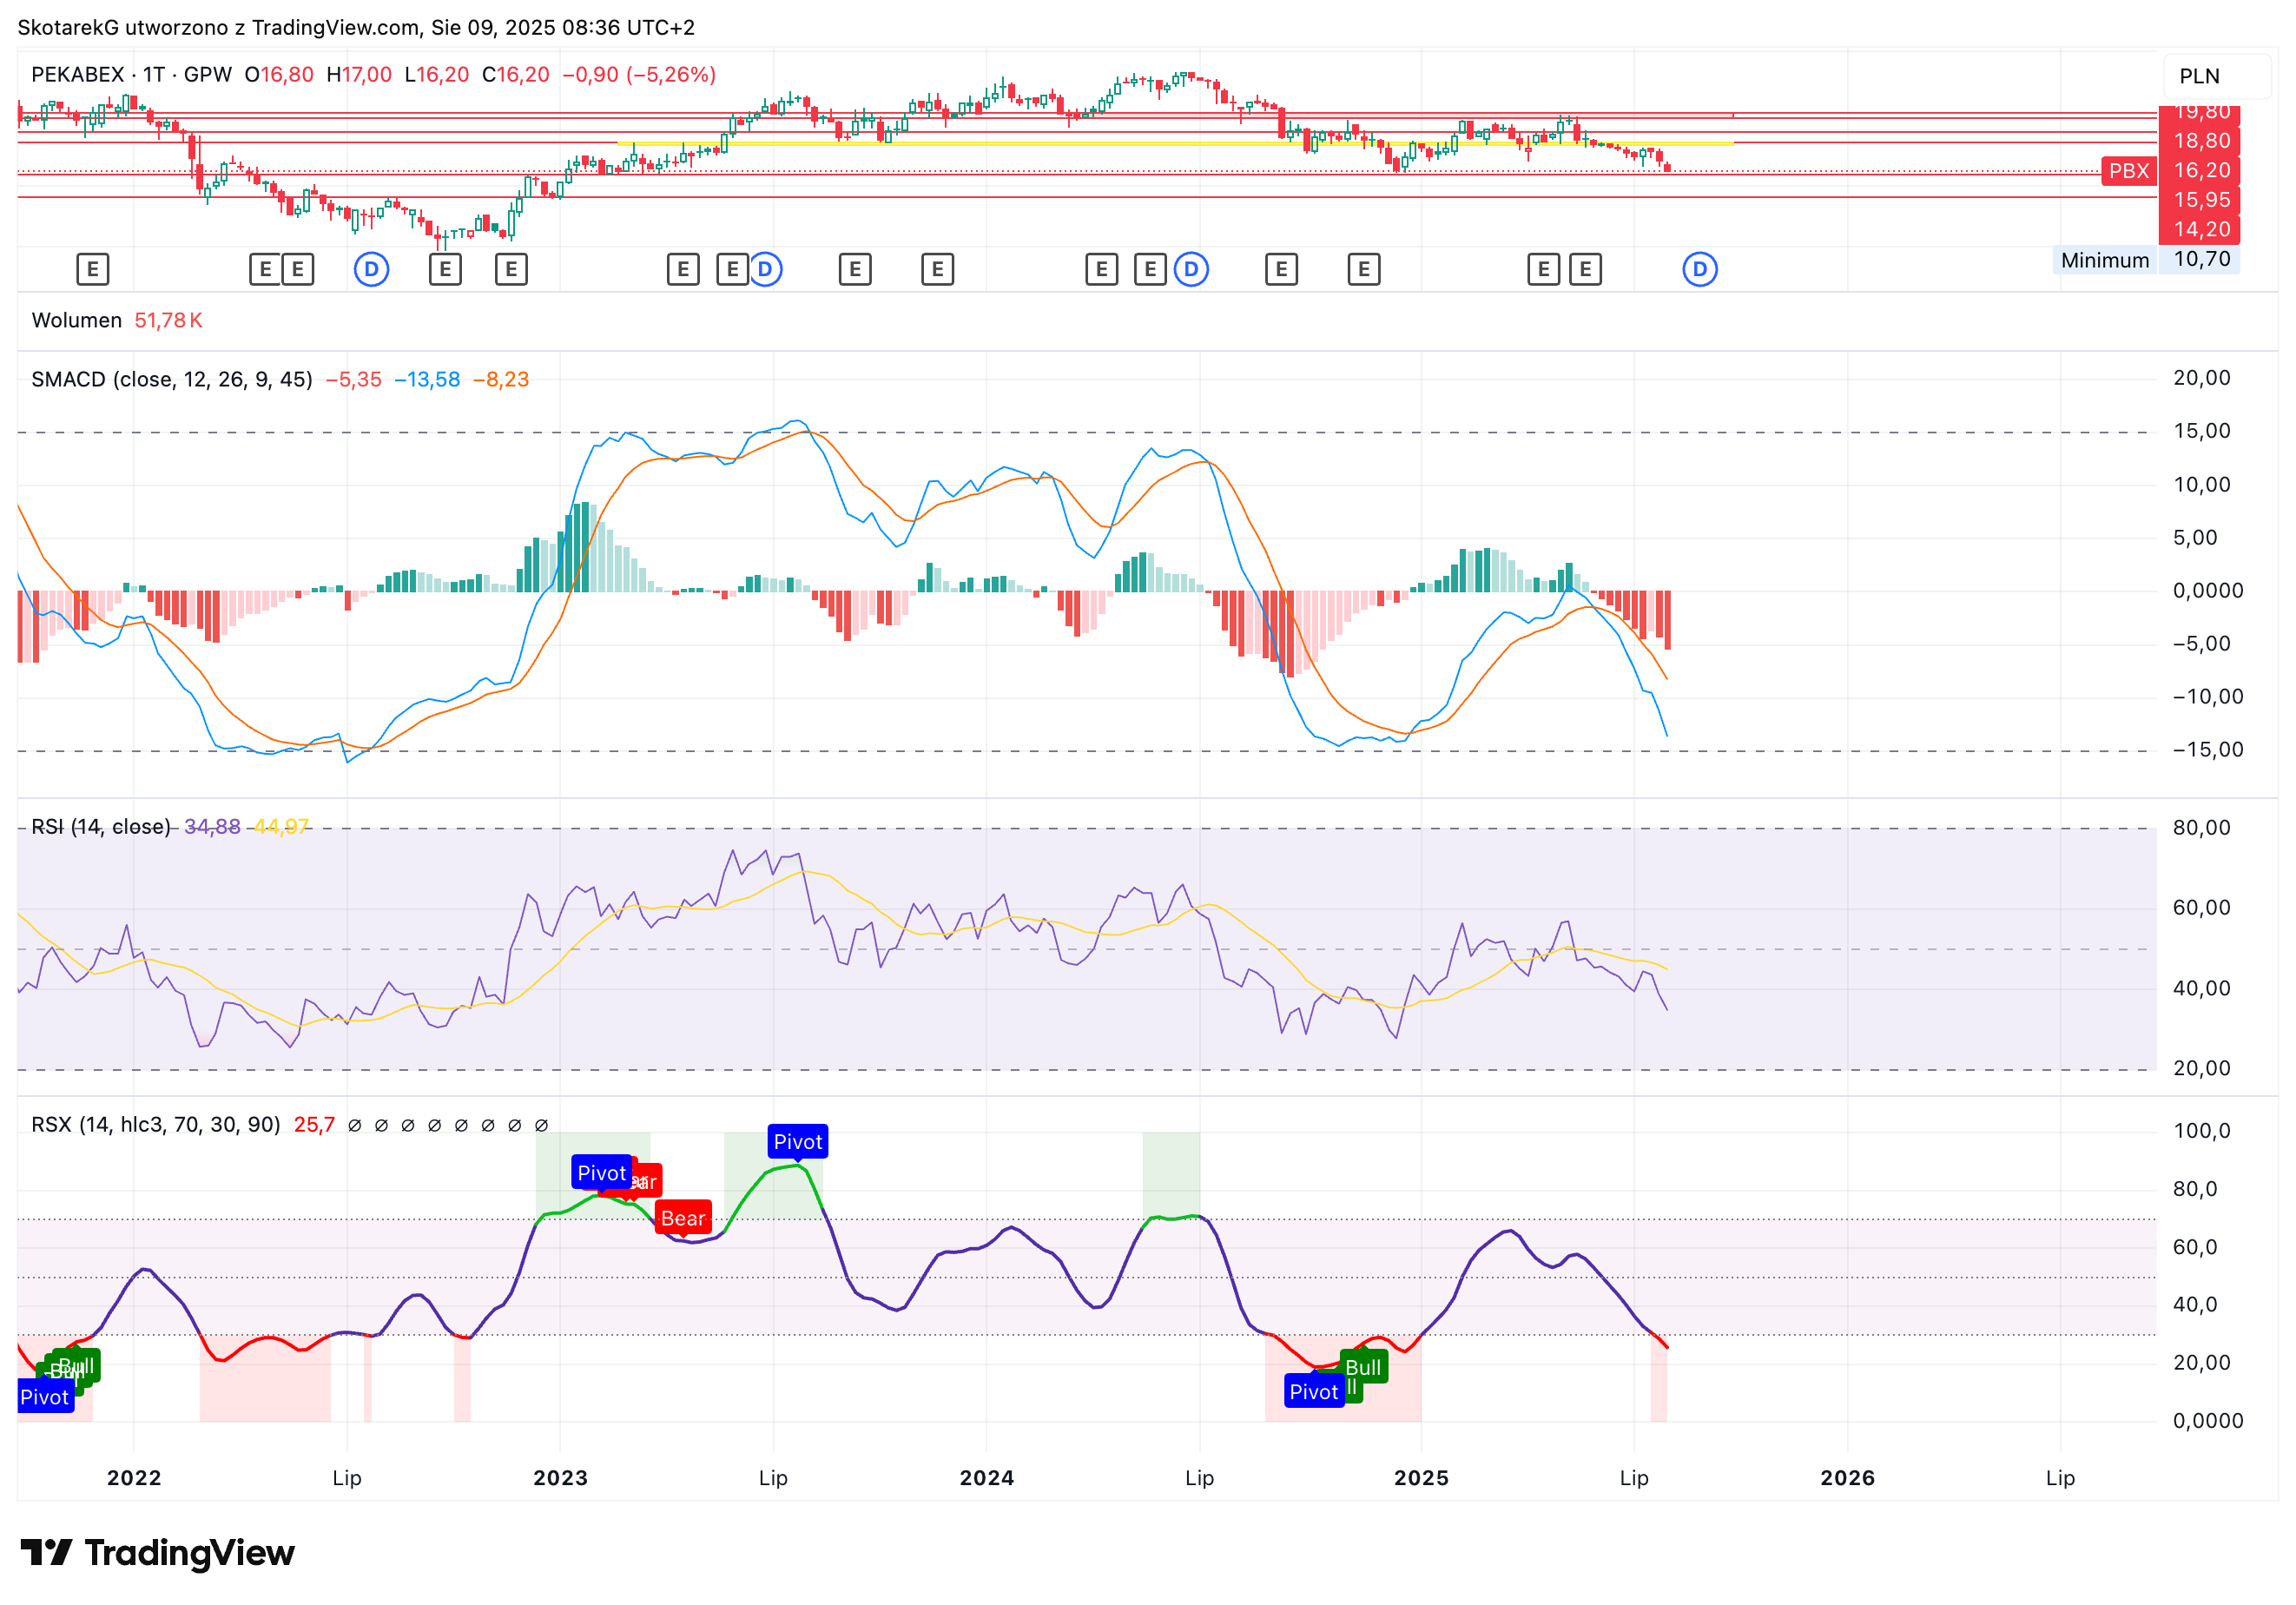Screen dimensions: 2296x1605
Task: Click the 60,00 level on RSI scale
Action: [x=2202, y=908]
